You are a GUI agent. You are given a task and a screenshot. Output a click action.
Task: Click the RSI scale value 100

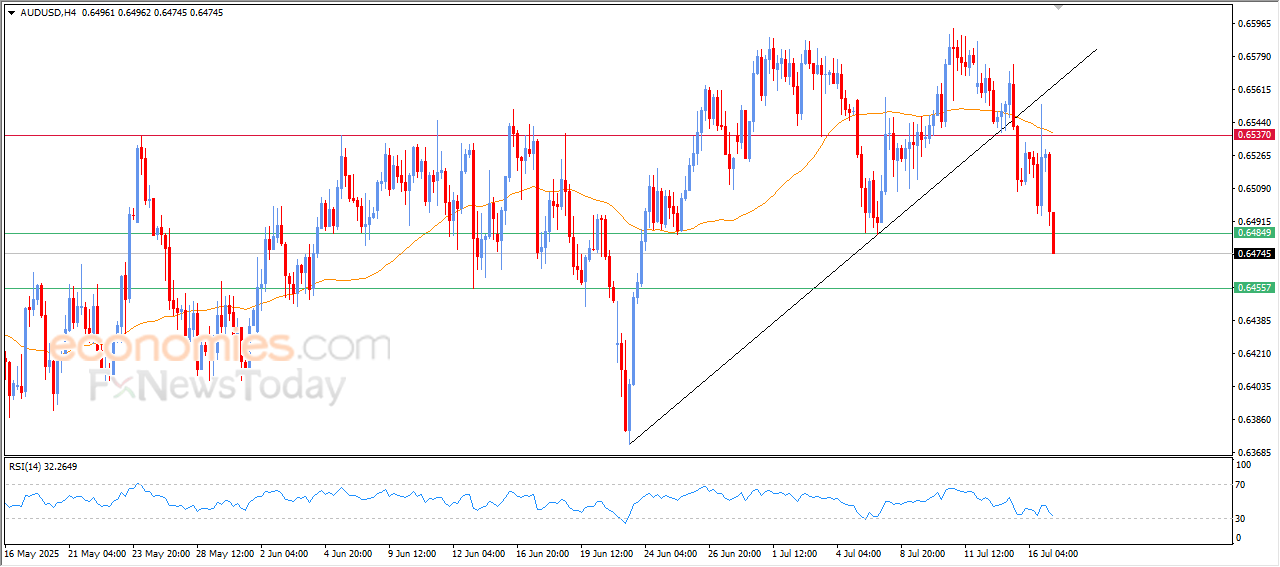point(1245,465)
